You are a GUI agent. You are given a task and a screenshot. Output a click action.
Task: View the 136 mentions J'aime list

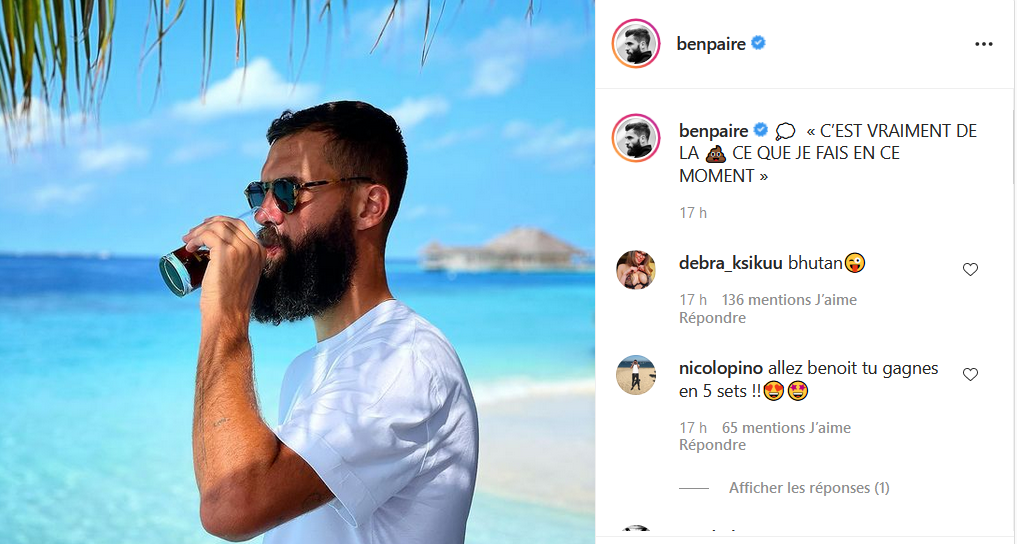pyautogui.click(x=789, y=300)
